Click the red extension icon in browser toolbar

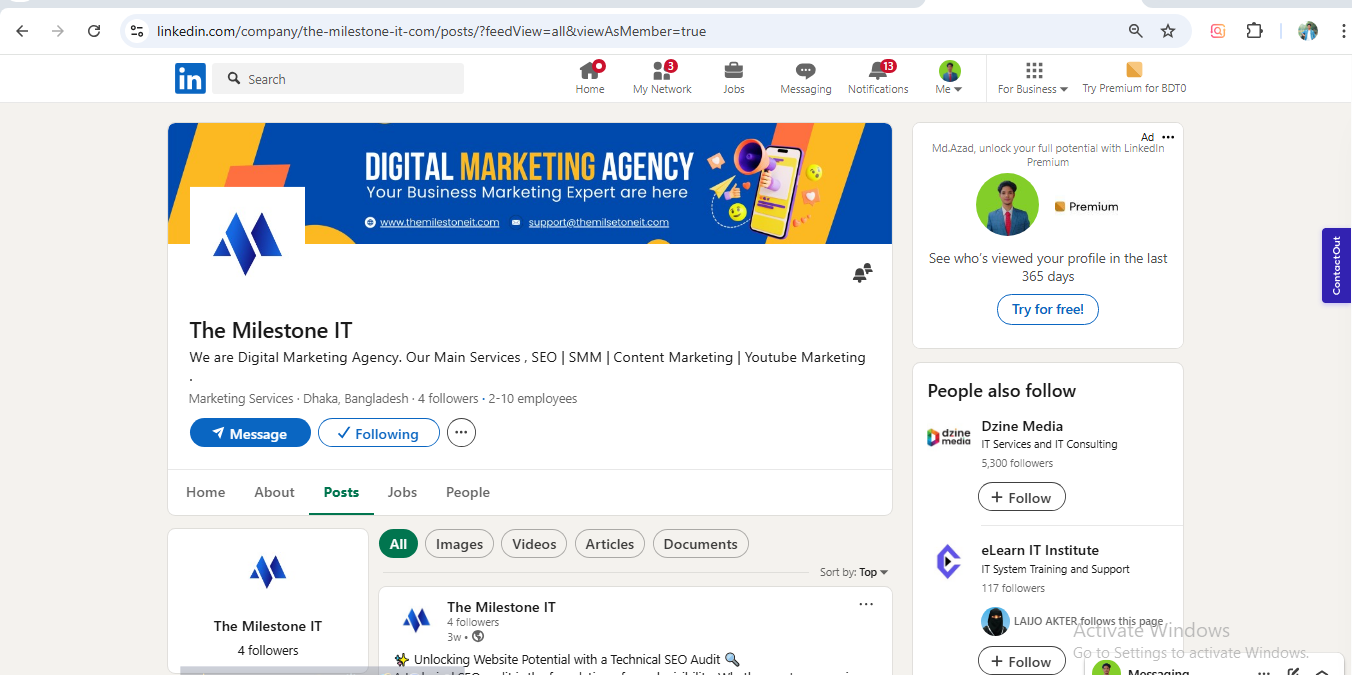[1217, 31]
